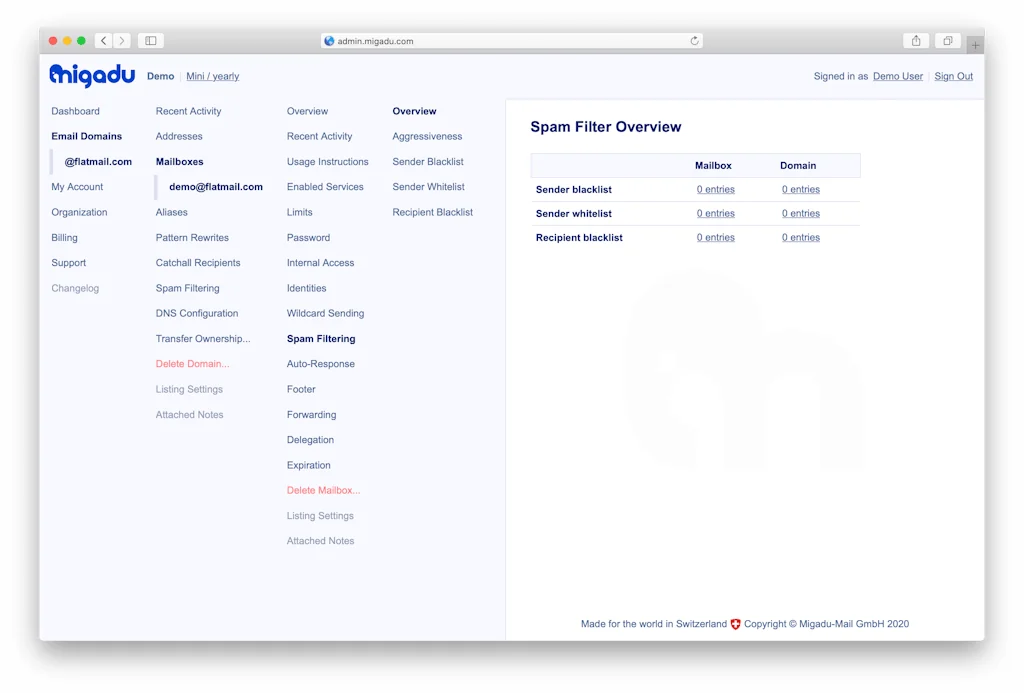This screenshot has width=1024, height=693.
Task: Open Pattern Rewrites
Action: click(192, 238)
